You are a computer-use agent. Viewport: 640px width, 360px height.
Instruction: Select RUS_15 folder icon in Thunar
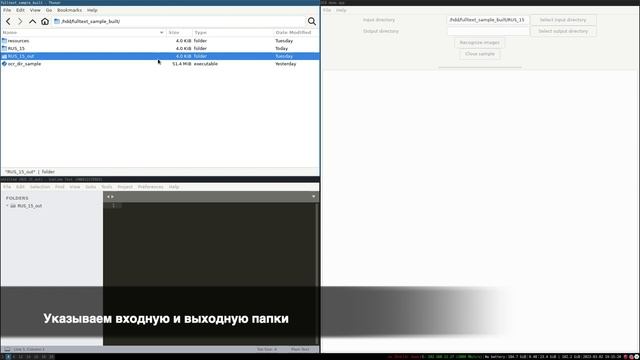(4, 48)
